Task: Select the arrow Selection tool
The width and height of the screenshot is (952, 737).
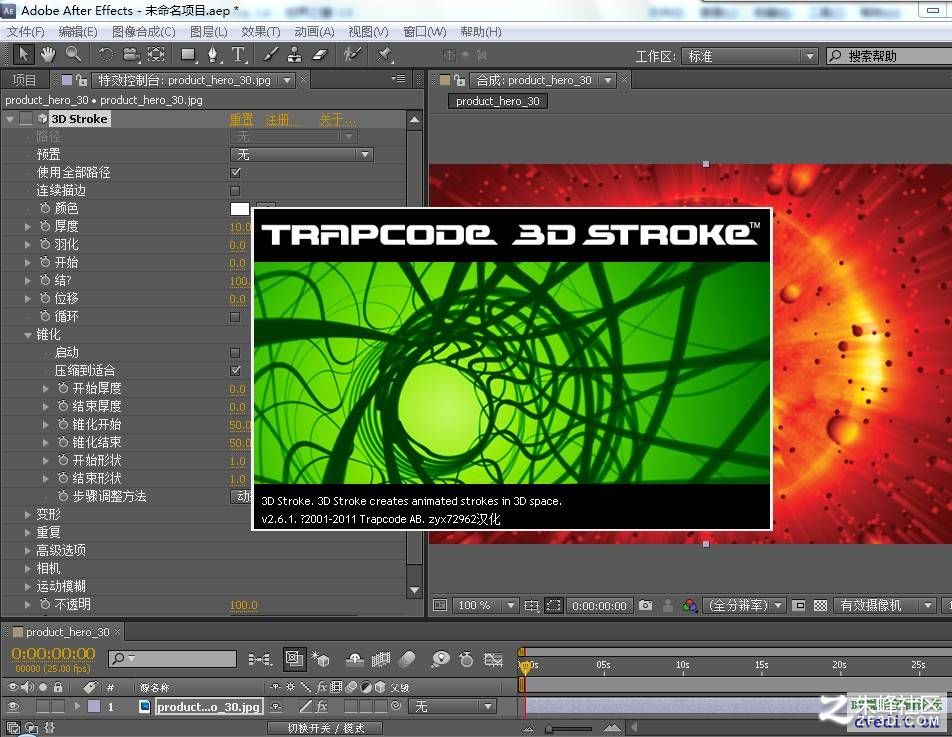Action: coord(24,55)
